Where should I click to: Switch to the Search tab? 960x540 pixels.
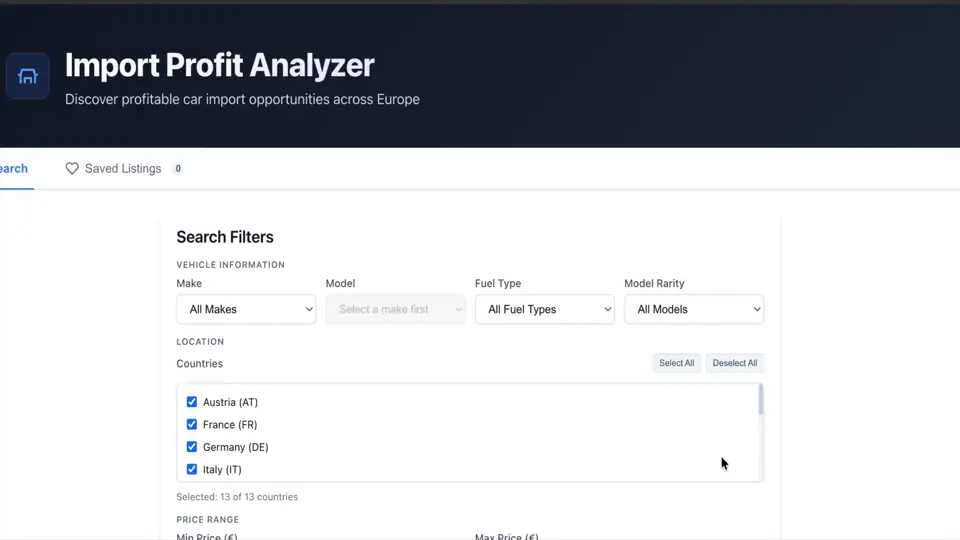[x=14, y=169]
